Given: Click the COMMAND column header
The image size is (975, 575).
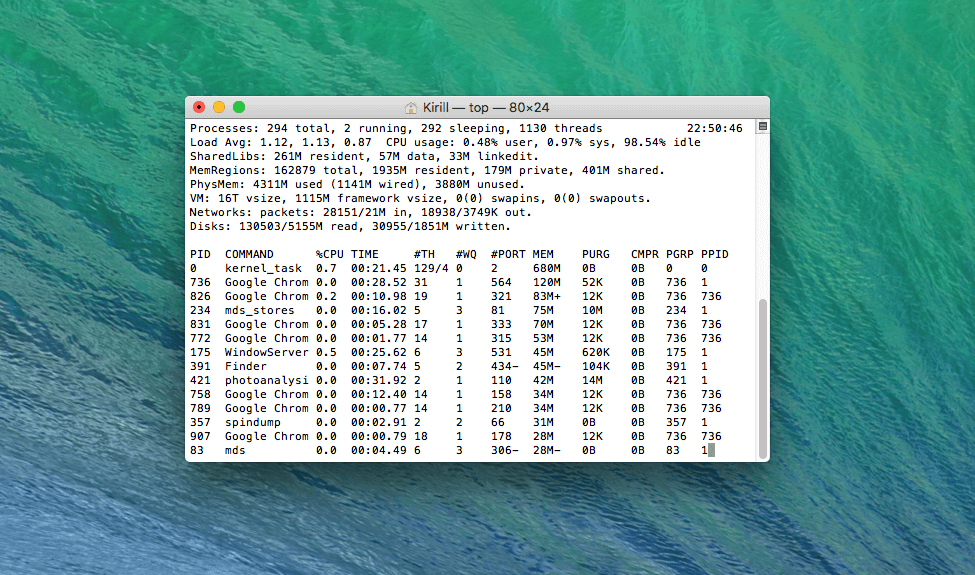Looking at the screenshot, I should pos(249,254).
